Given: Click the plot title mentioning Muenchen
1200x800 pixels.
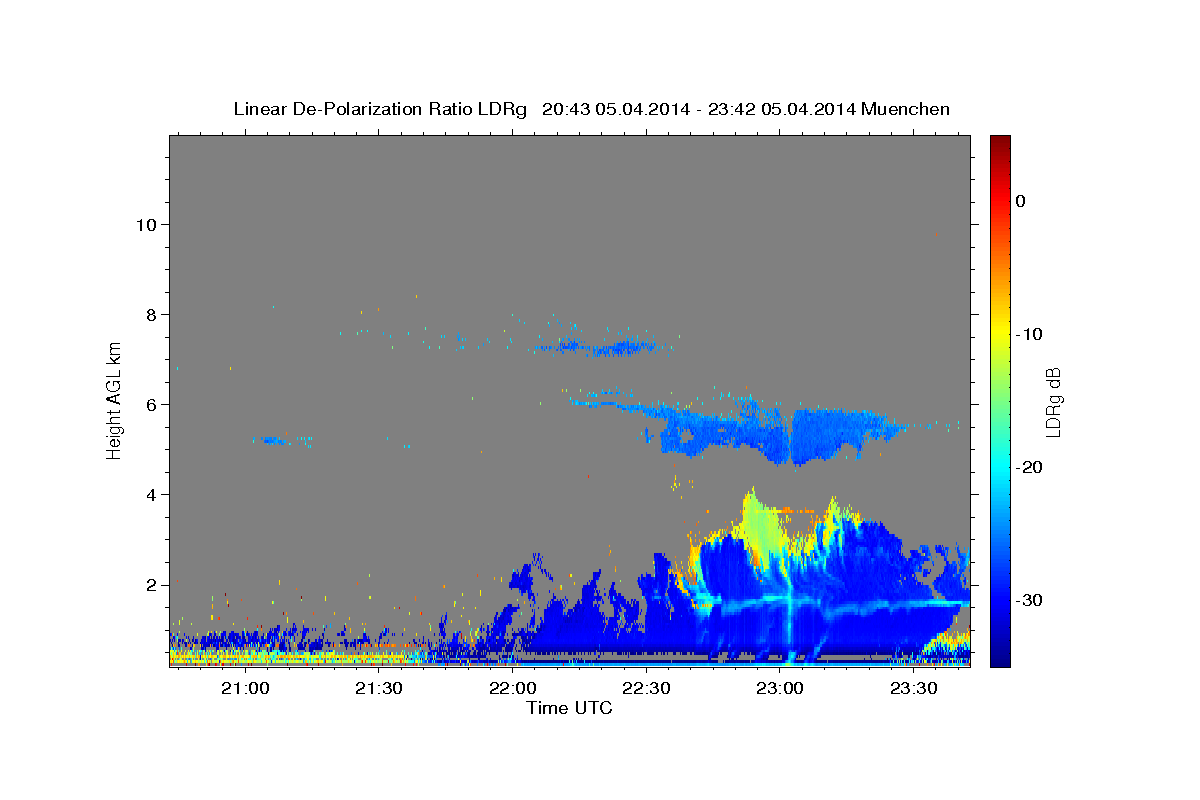Looking at the screenshot, I should click(x=591, y=109).
